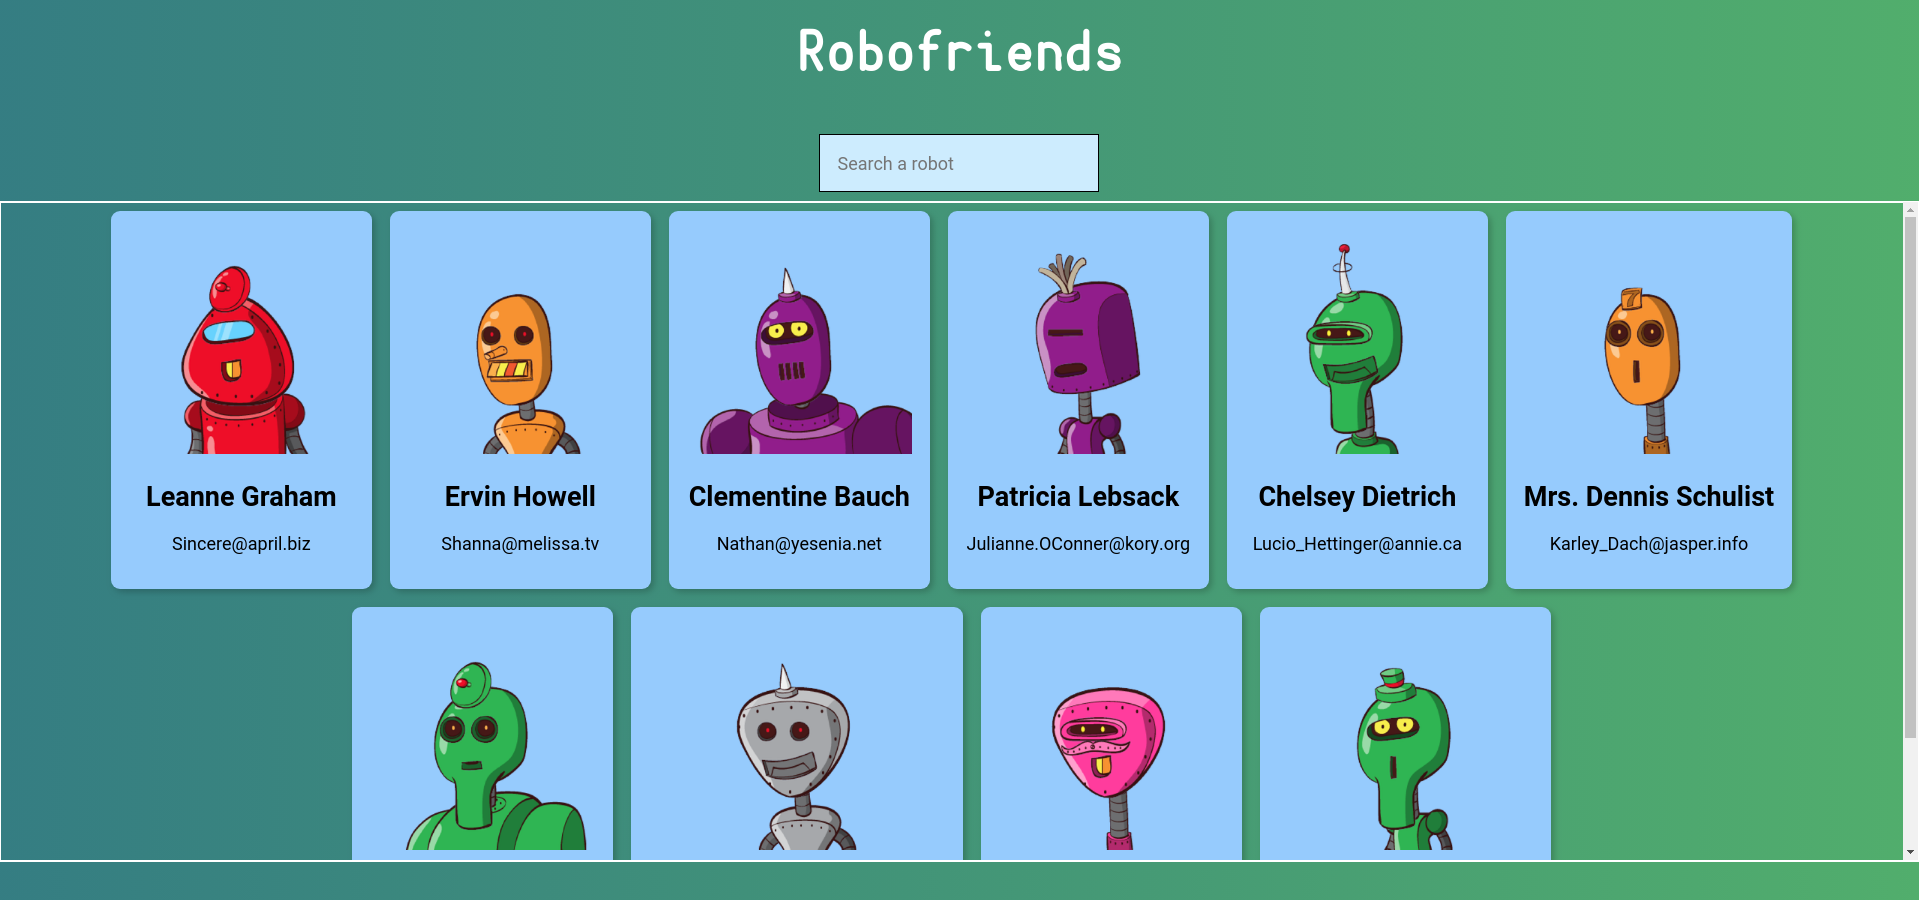
Task: Click email Lucio_Hettinger@annie.ca
Action: [1357, 544]
